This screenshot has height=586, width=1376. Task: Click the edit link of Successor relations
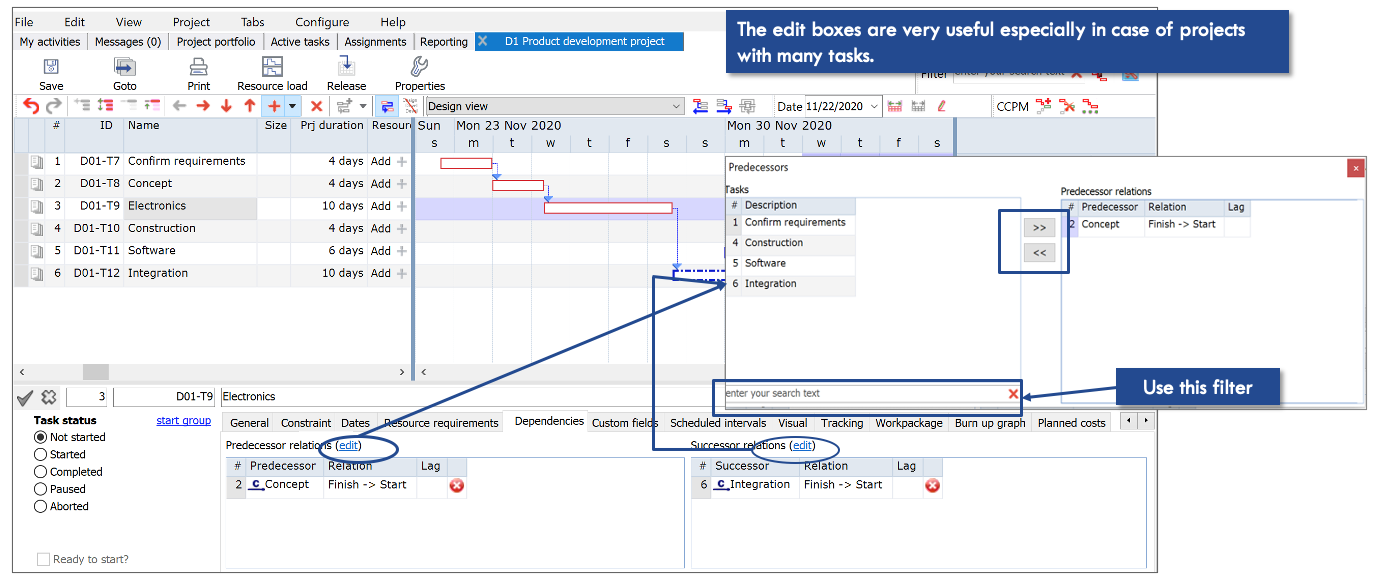803,445
